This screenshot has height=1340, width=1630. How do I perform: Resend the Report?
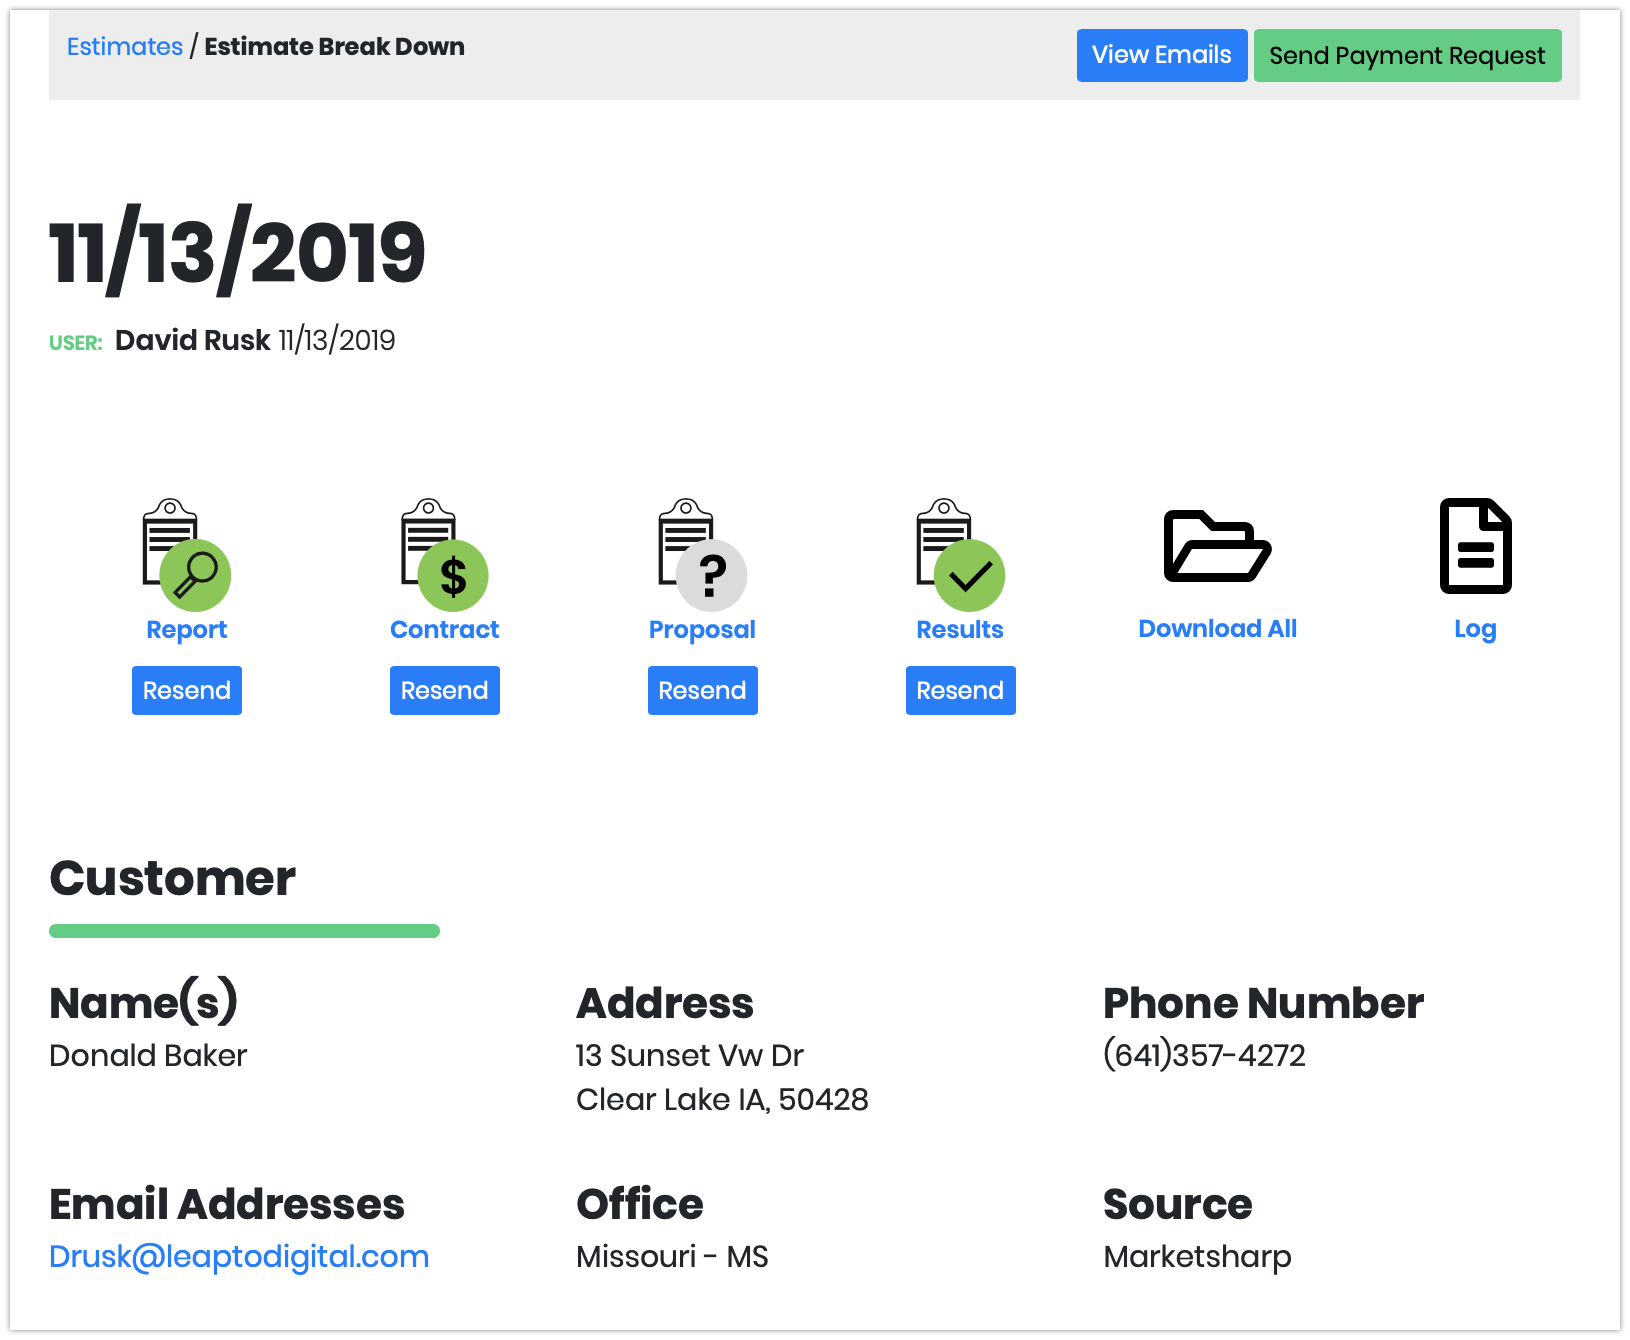[187, 691]
